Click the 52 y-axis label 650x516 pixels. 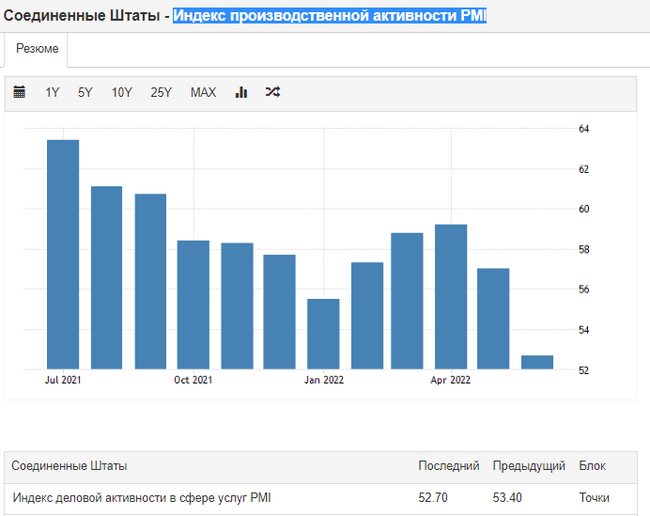point(584,370)
